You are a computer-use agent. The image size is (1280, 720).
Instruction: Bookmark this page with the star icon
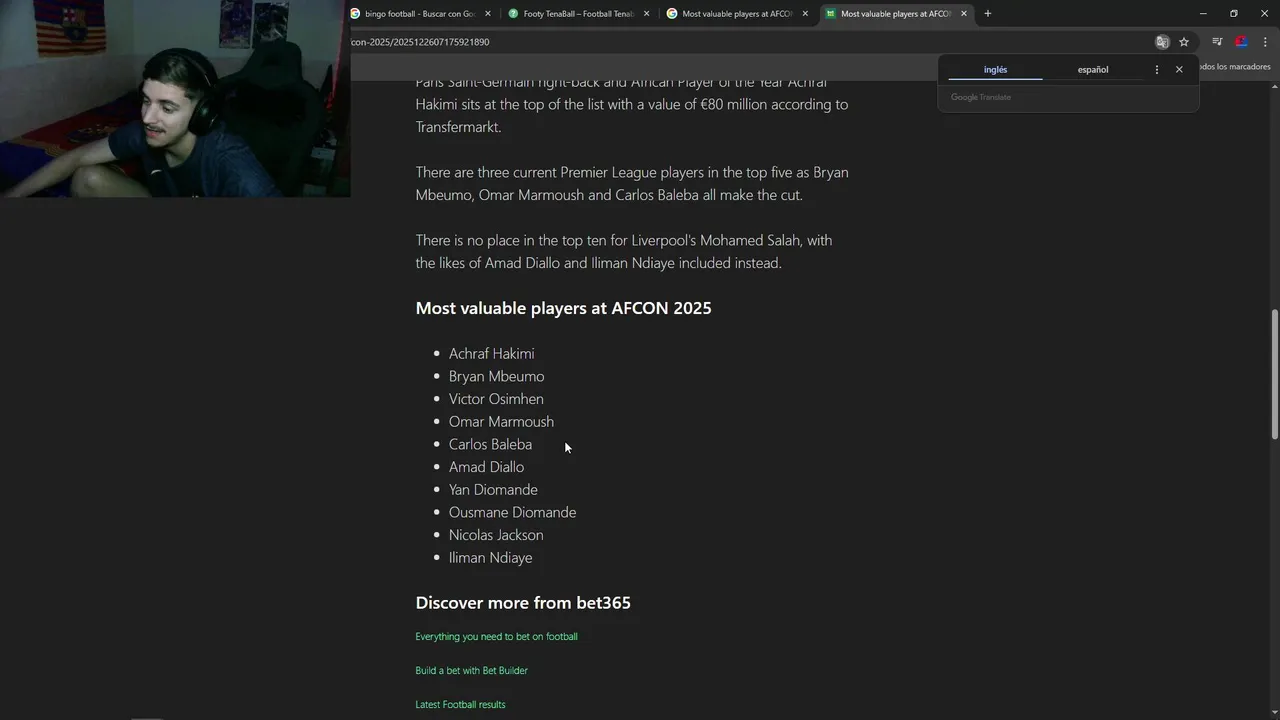[1184, 42]
